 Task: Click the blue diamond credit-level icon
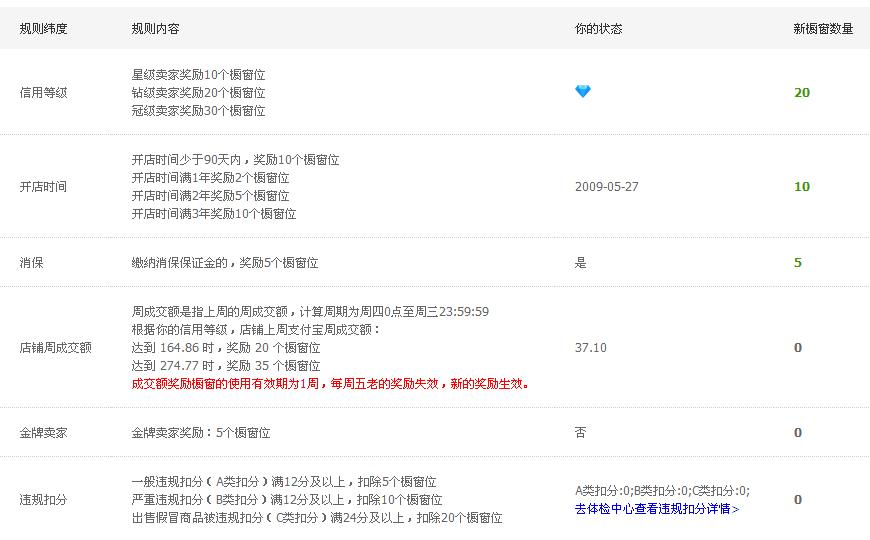(x=583, y=91)
